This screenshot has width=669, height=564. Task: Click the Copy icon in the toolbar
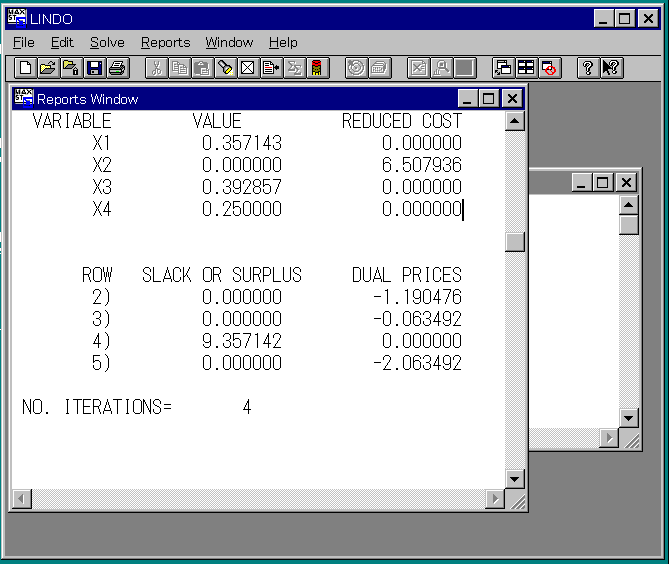[x=180, y=68]
